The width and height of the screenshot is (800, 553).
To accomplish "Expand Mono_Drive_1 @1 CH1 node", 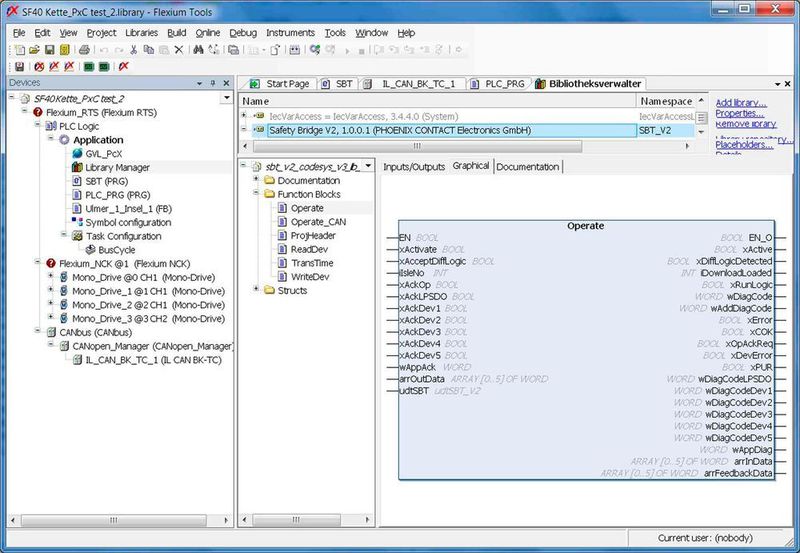I will (x=50, y=290).
